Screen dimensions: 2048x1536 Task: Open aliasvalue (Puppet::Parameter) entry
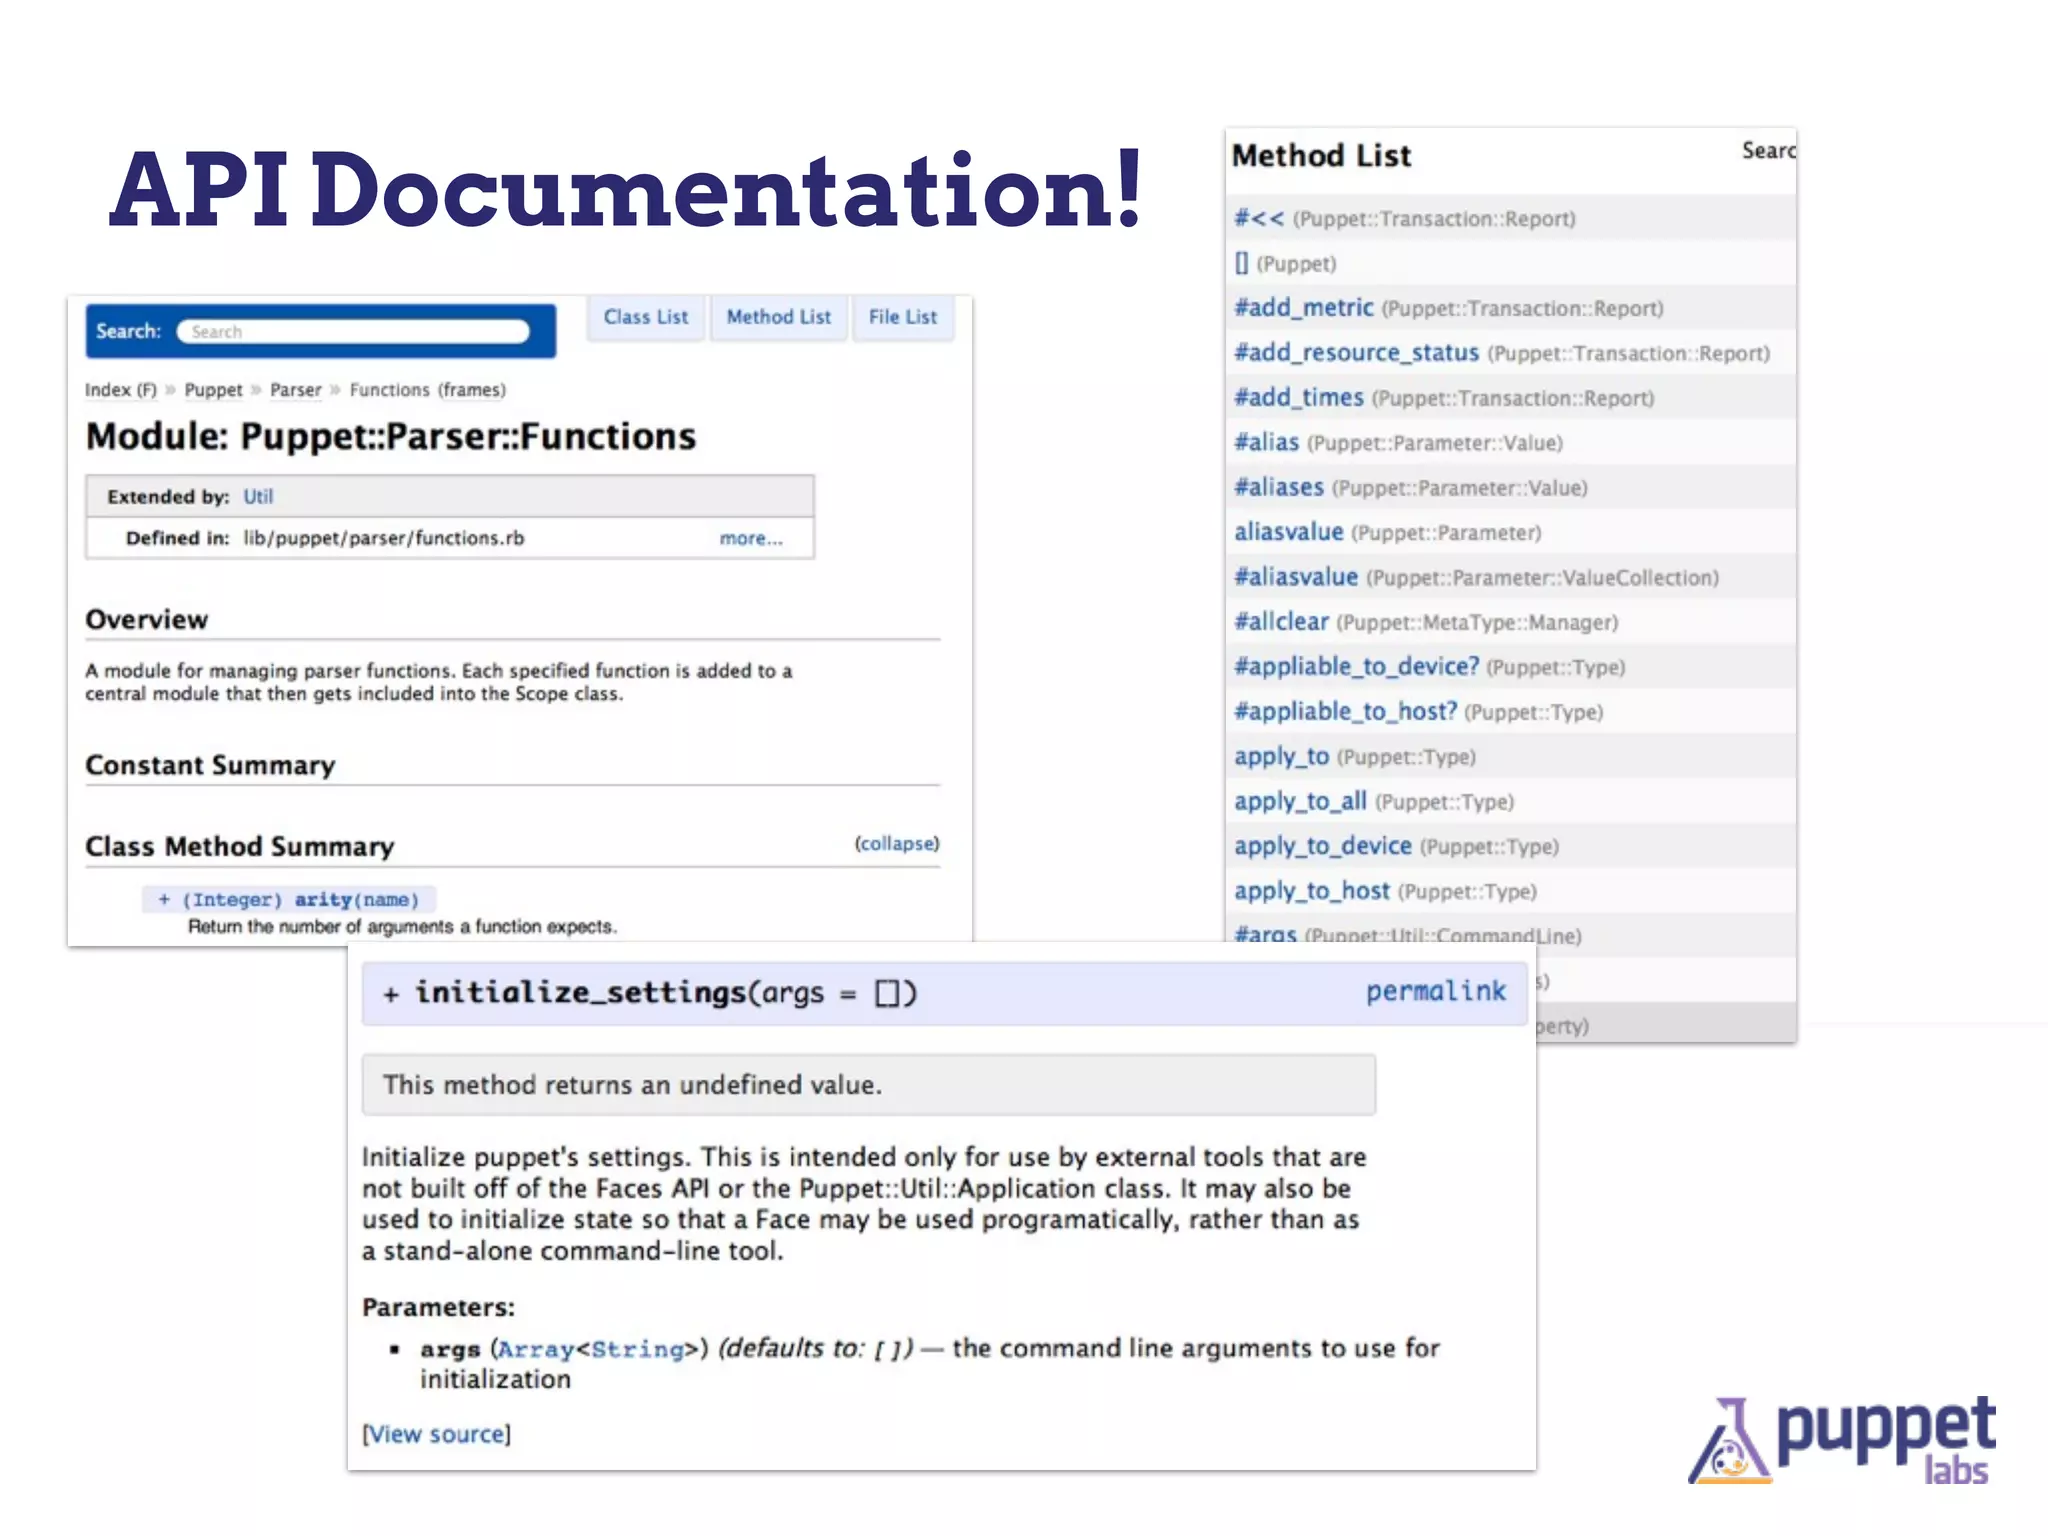(1288, 532)
